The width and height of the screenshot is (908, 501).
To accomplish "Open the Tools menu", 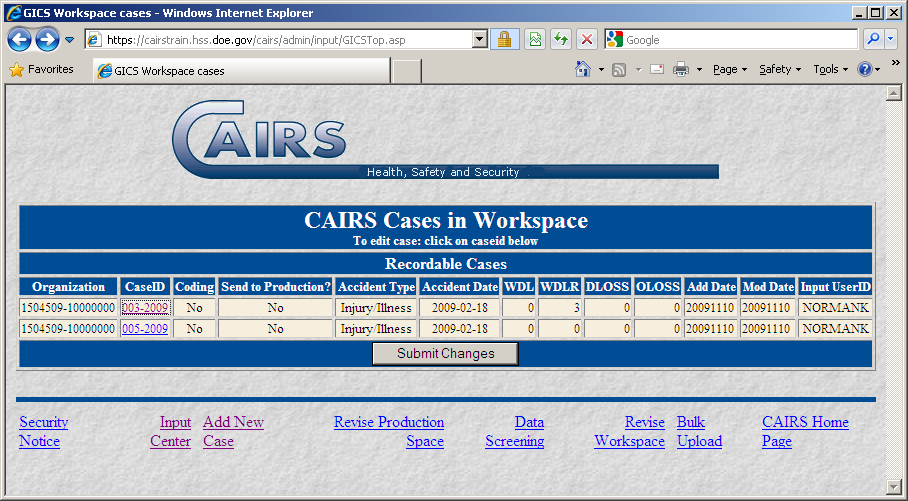I will point(830,70).
